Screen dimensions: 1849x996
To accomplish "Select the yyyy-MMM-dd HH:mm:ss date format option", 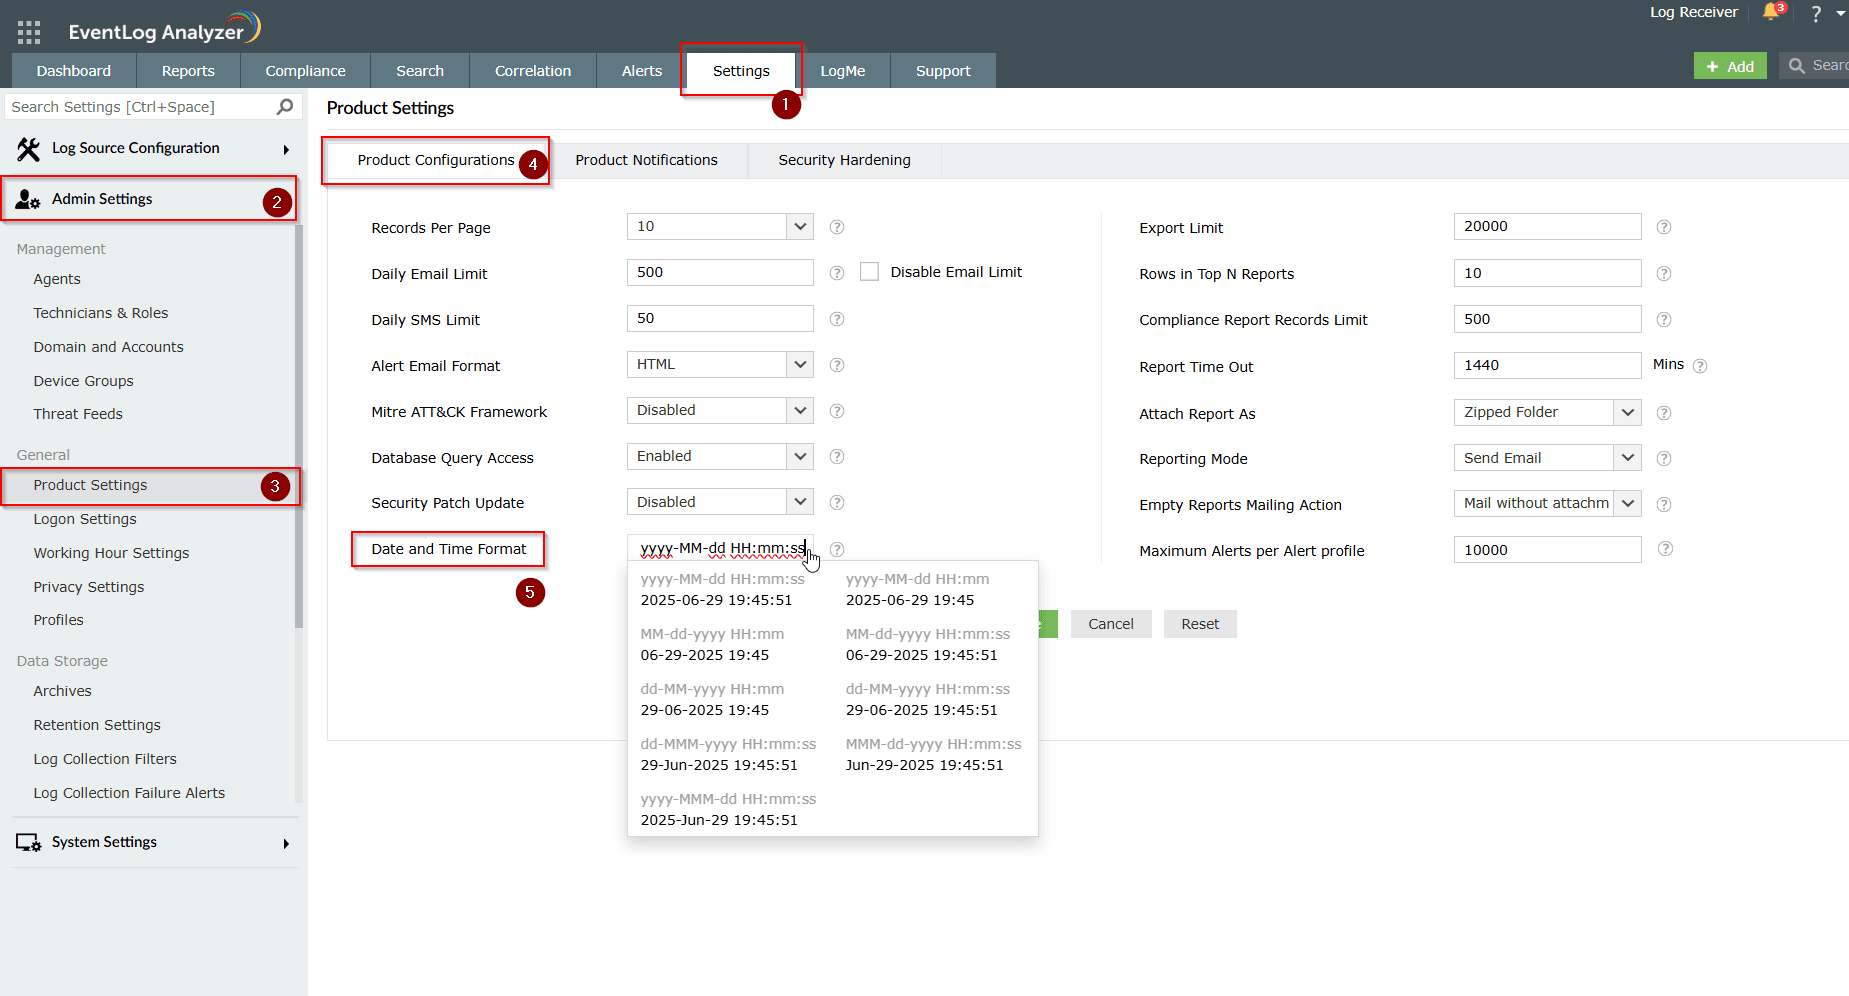I will click(729, 810).
